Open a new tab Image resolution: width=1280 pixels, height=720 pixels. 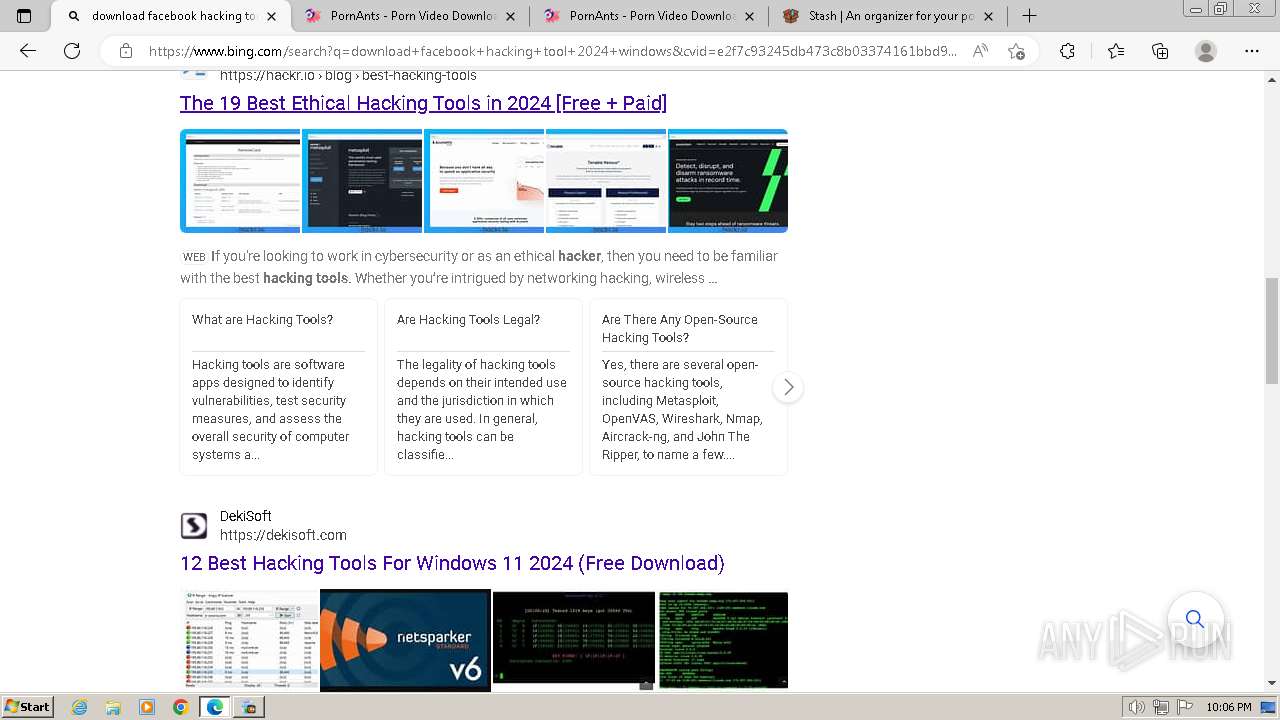coord(1029,16)
